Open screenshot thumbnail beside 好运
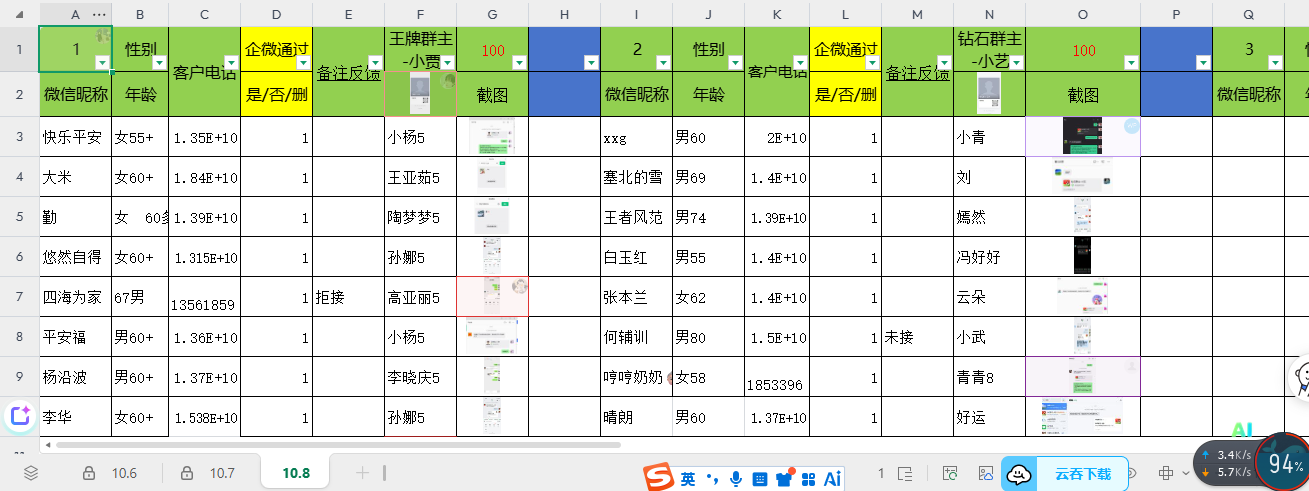1309x491 pixels. tap(1083, 417)
